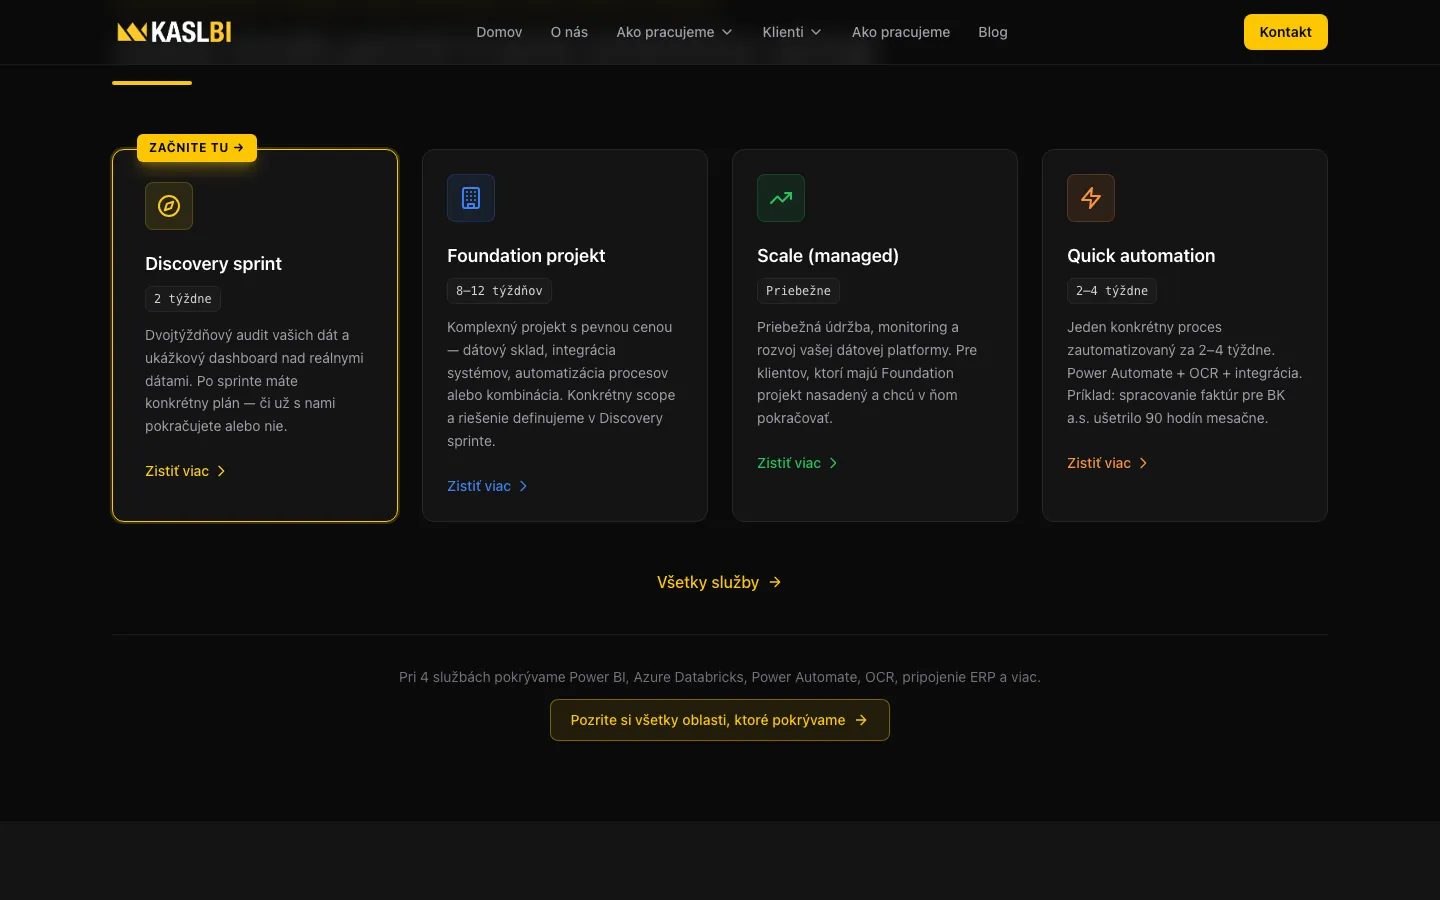This screenshot has height=900, width=1440.
Task: Select the Discovery sprint card title
Action: click(x=213, y=264)
